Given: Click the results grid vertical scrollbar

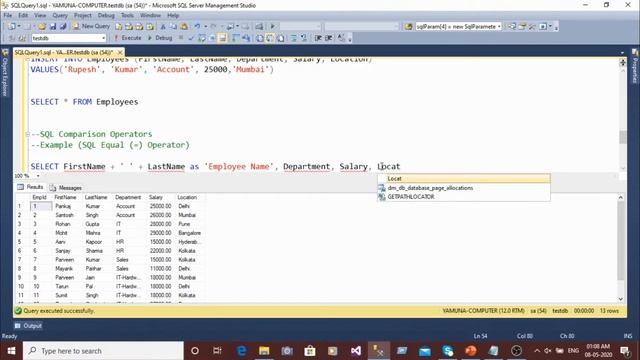Looking at the screenshot, I should point(621,241).
